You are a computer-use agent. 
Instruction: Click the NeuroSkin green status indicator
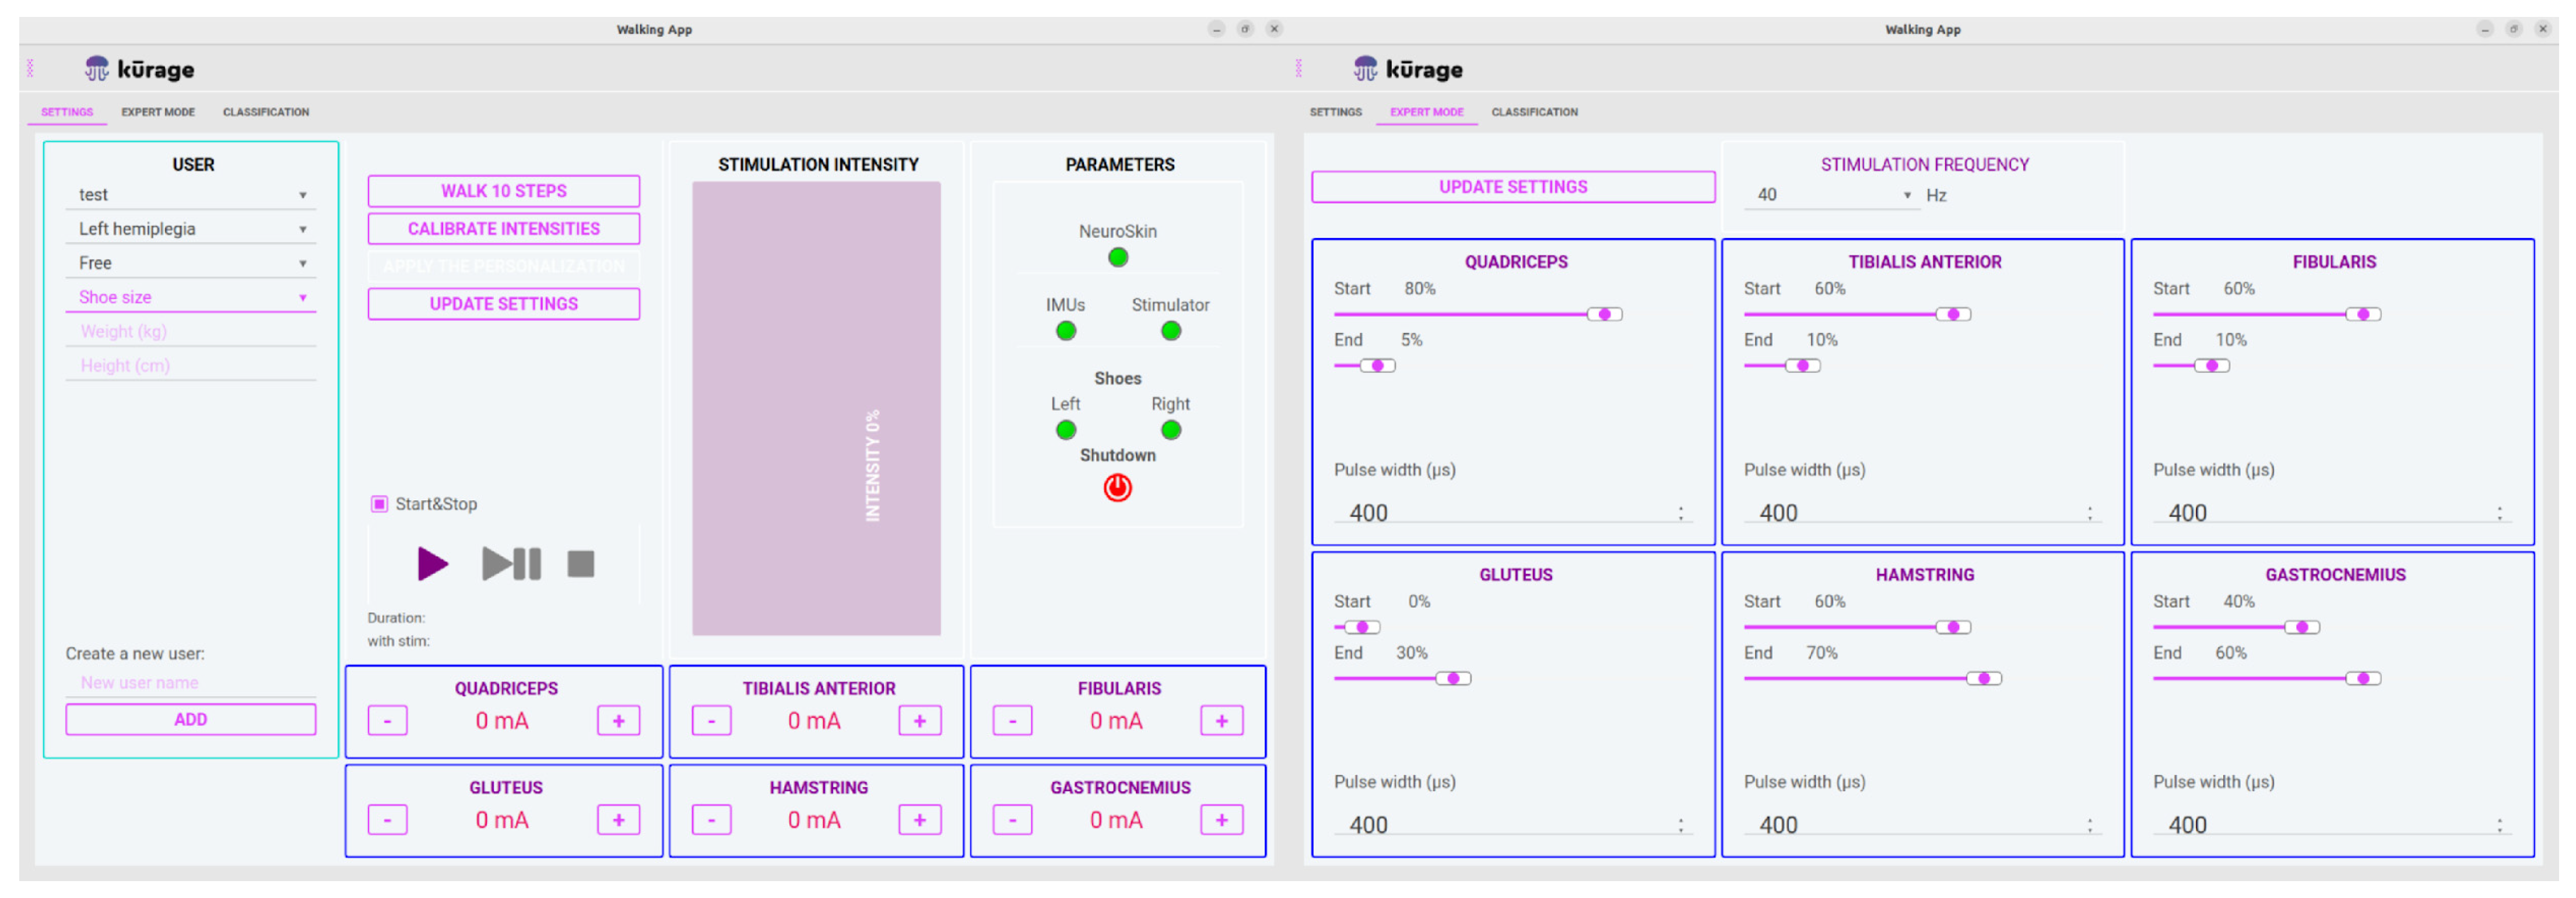[1117, 258]
